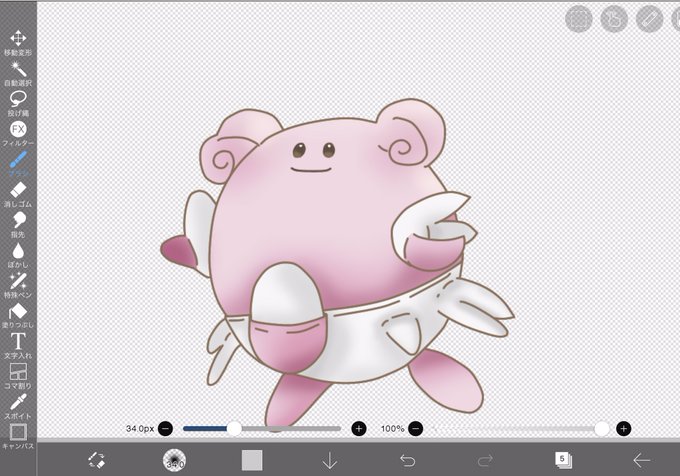Increase opacity with the rightmost plus button
Screen dimensions: 680x476
[624, 429]
